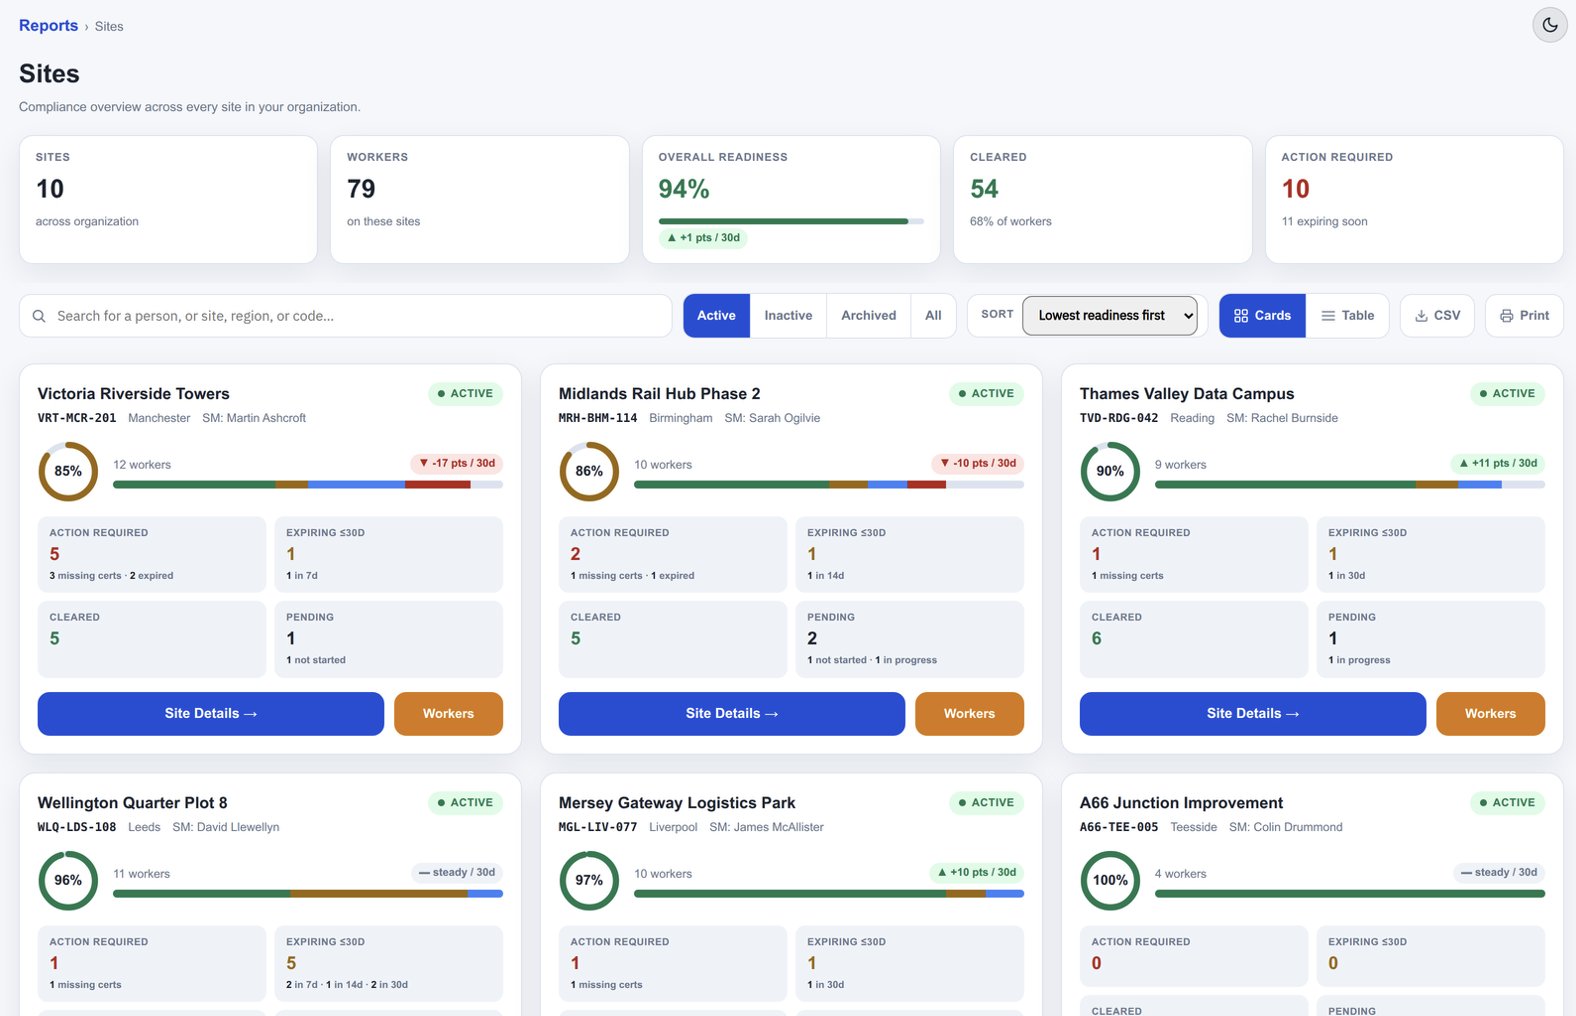Click the Sites 10 summary card
1576x1016 pixels.
168,200
